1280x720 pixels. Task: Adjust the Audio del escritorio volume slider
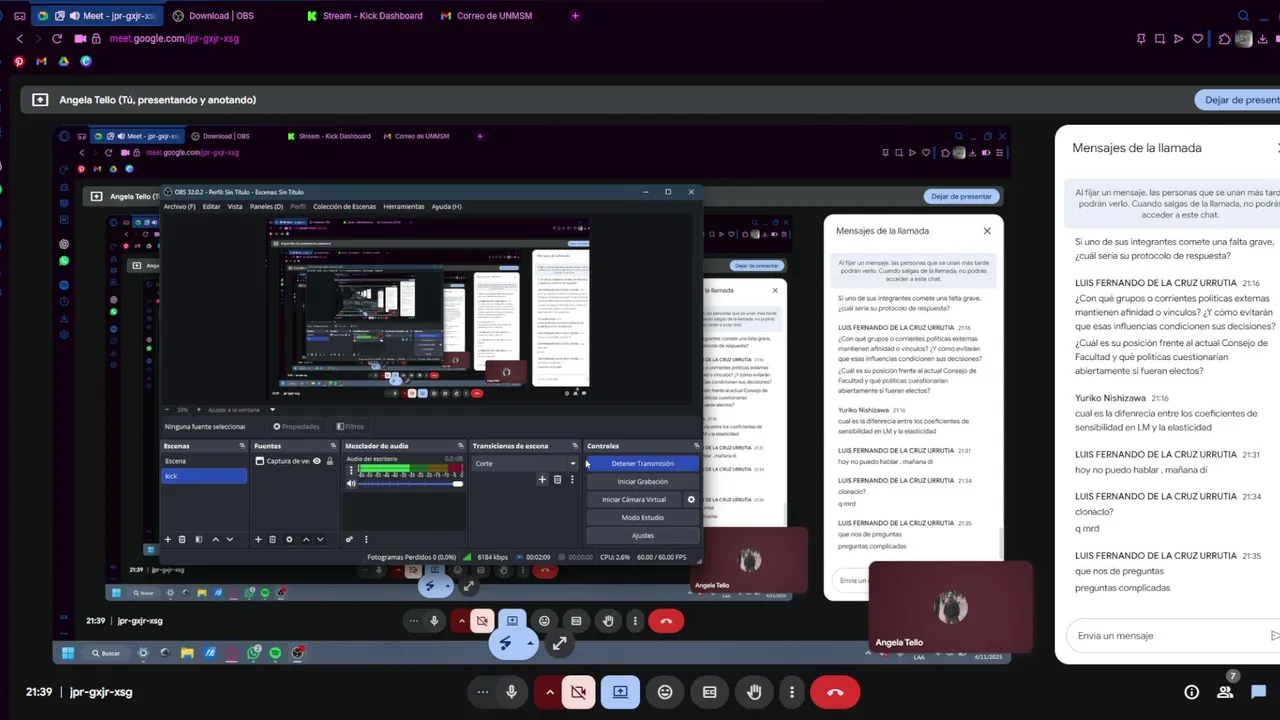point(410,484)
